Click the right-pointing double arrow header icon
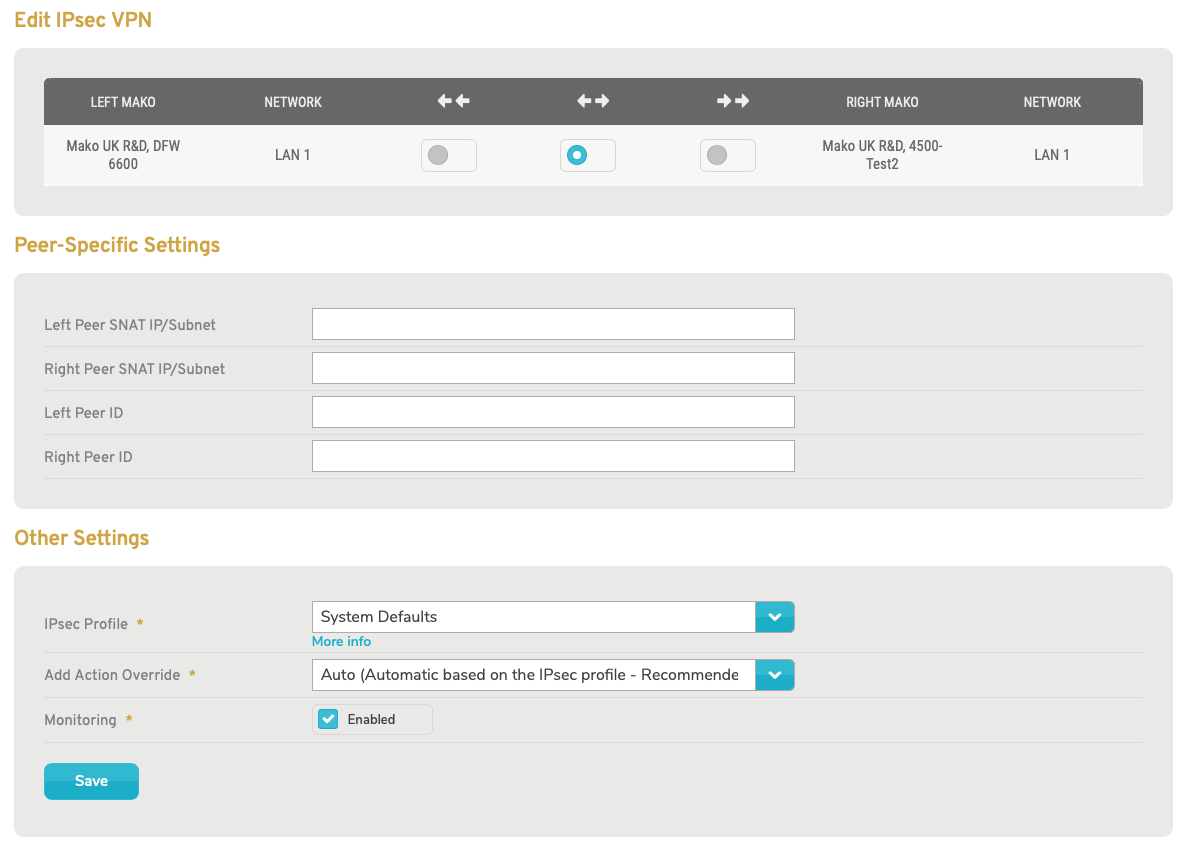Viewport: 1185px width, 846px height. click(733, 101)
